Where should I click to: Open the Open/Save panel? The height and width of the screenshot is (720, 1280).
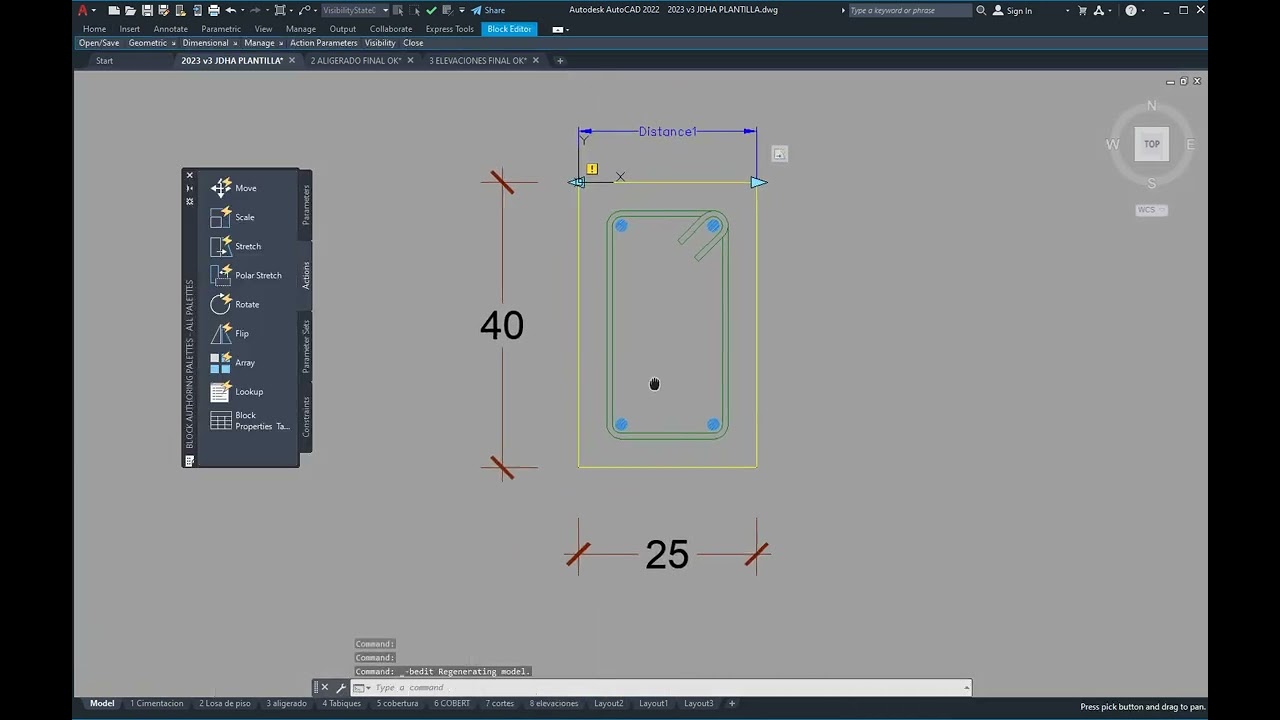(99, 43)
